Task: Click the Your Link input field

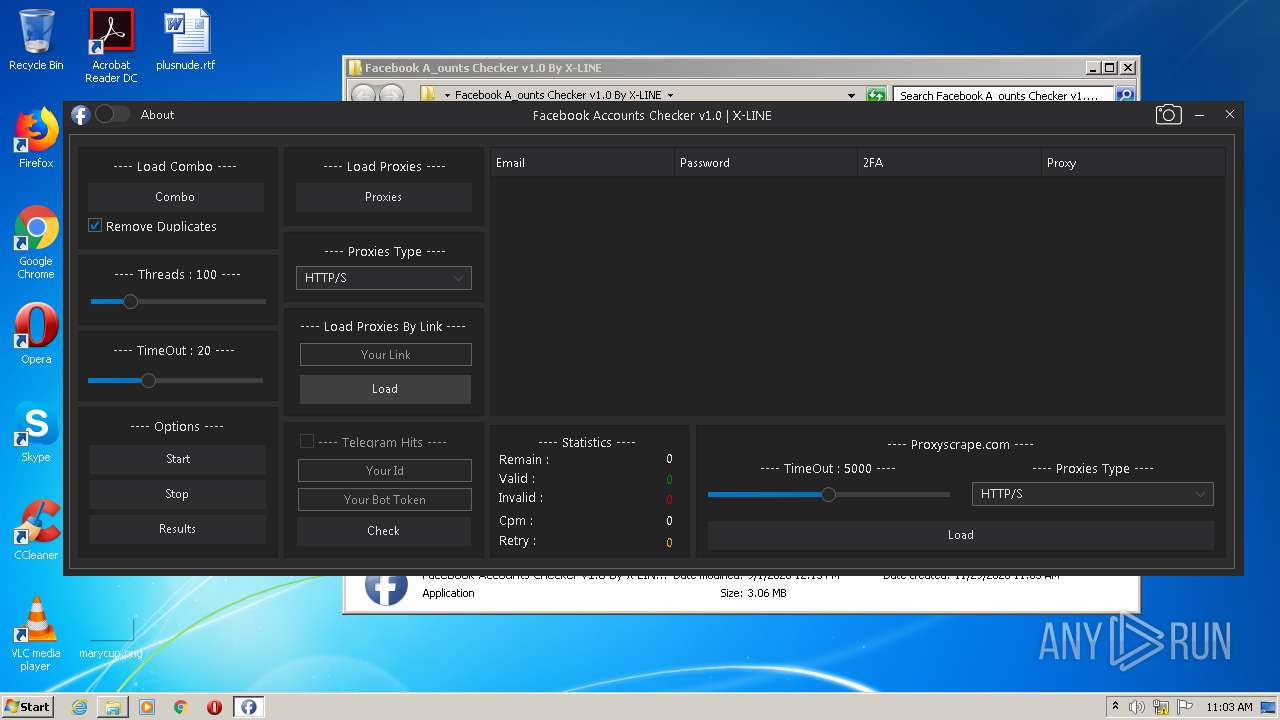Action: pyautogui.click(x=385, y=354)
